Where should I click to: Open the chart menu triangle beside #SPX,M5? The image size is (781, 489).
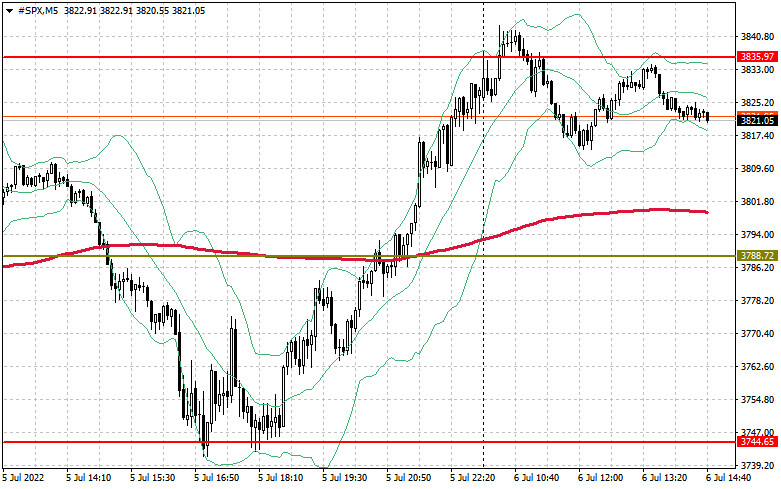coord(9,11)
